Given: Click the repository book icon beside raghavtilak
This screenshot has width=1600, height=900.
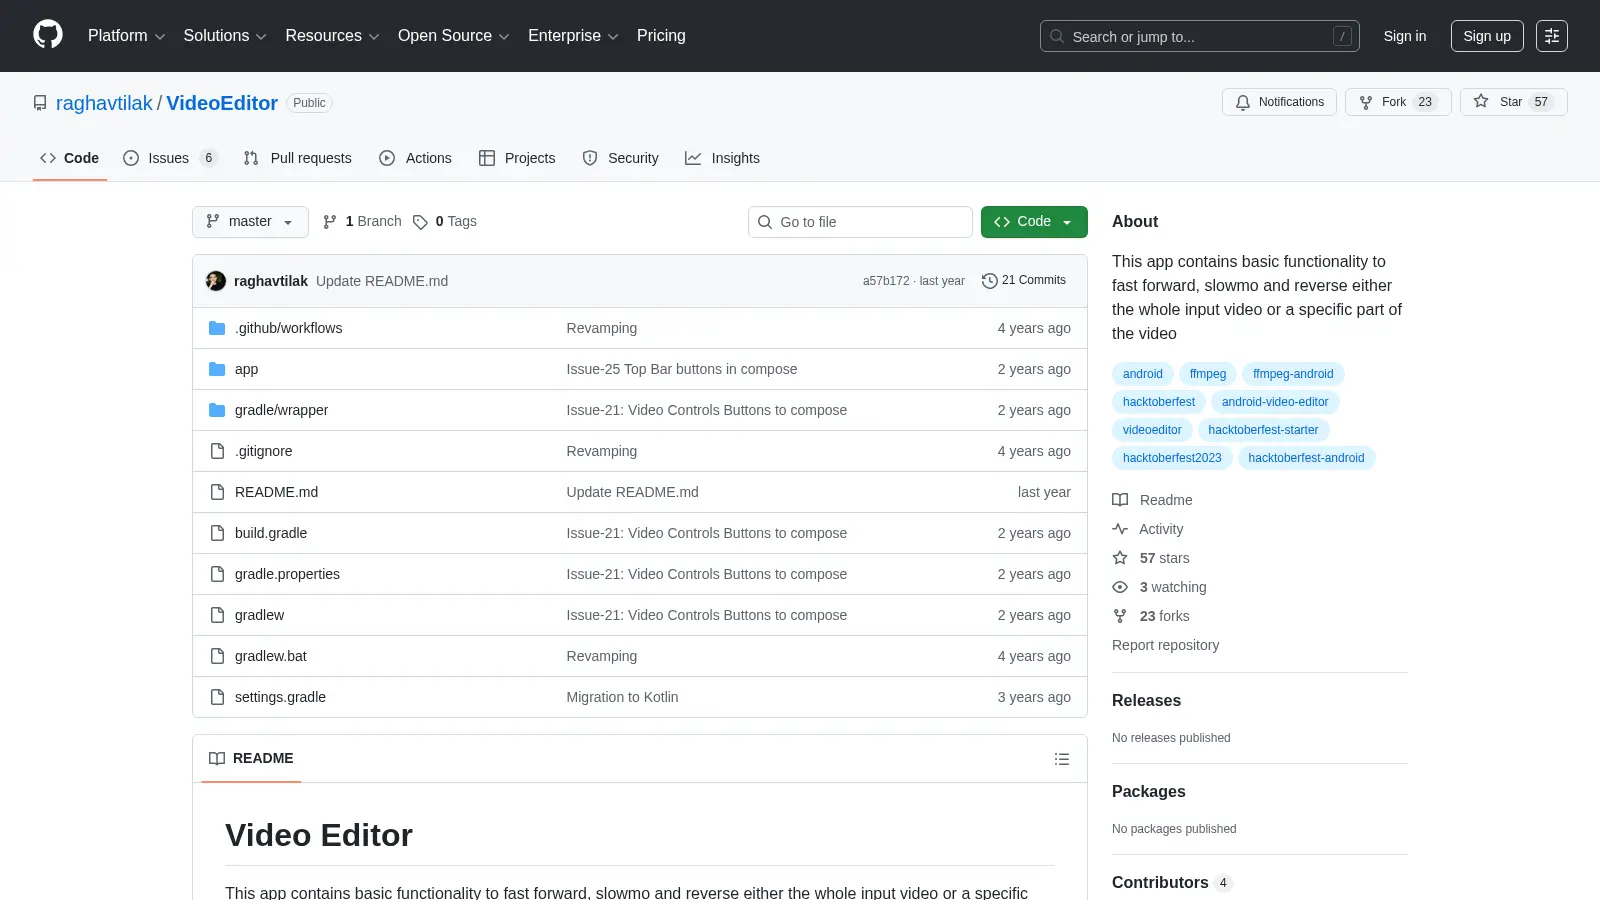Looking at the screenshot, I should click(40, 103).
